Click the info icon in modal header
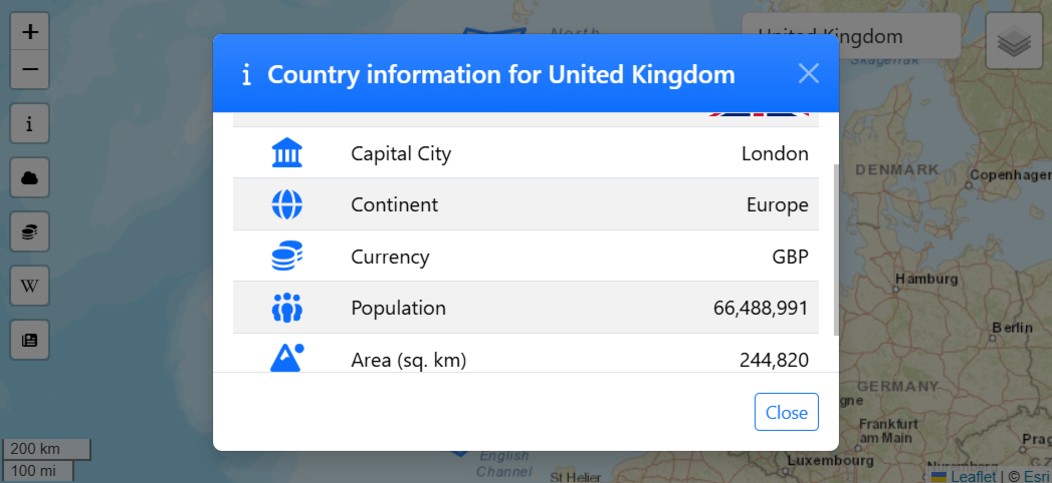 [246, 75]
